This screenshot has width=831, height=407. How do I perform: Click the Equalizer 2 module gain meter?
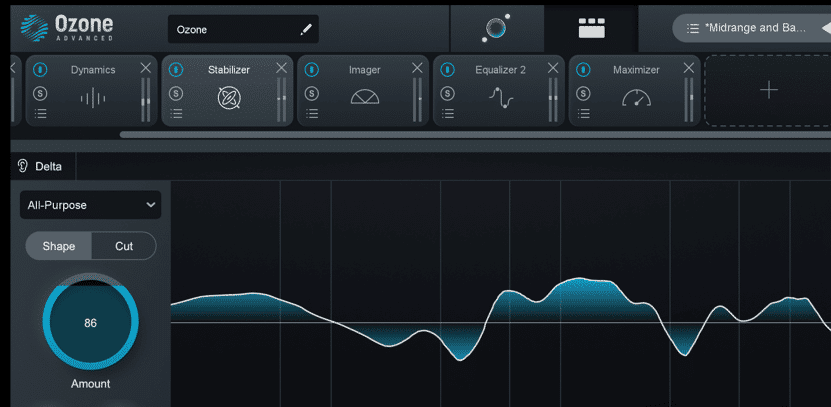[553, 100]
